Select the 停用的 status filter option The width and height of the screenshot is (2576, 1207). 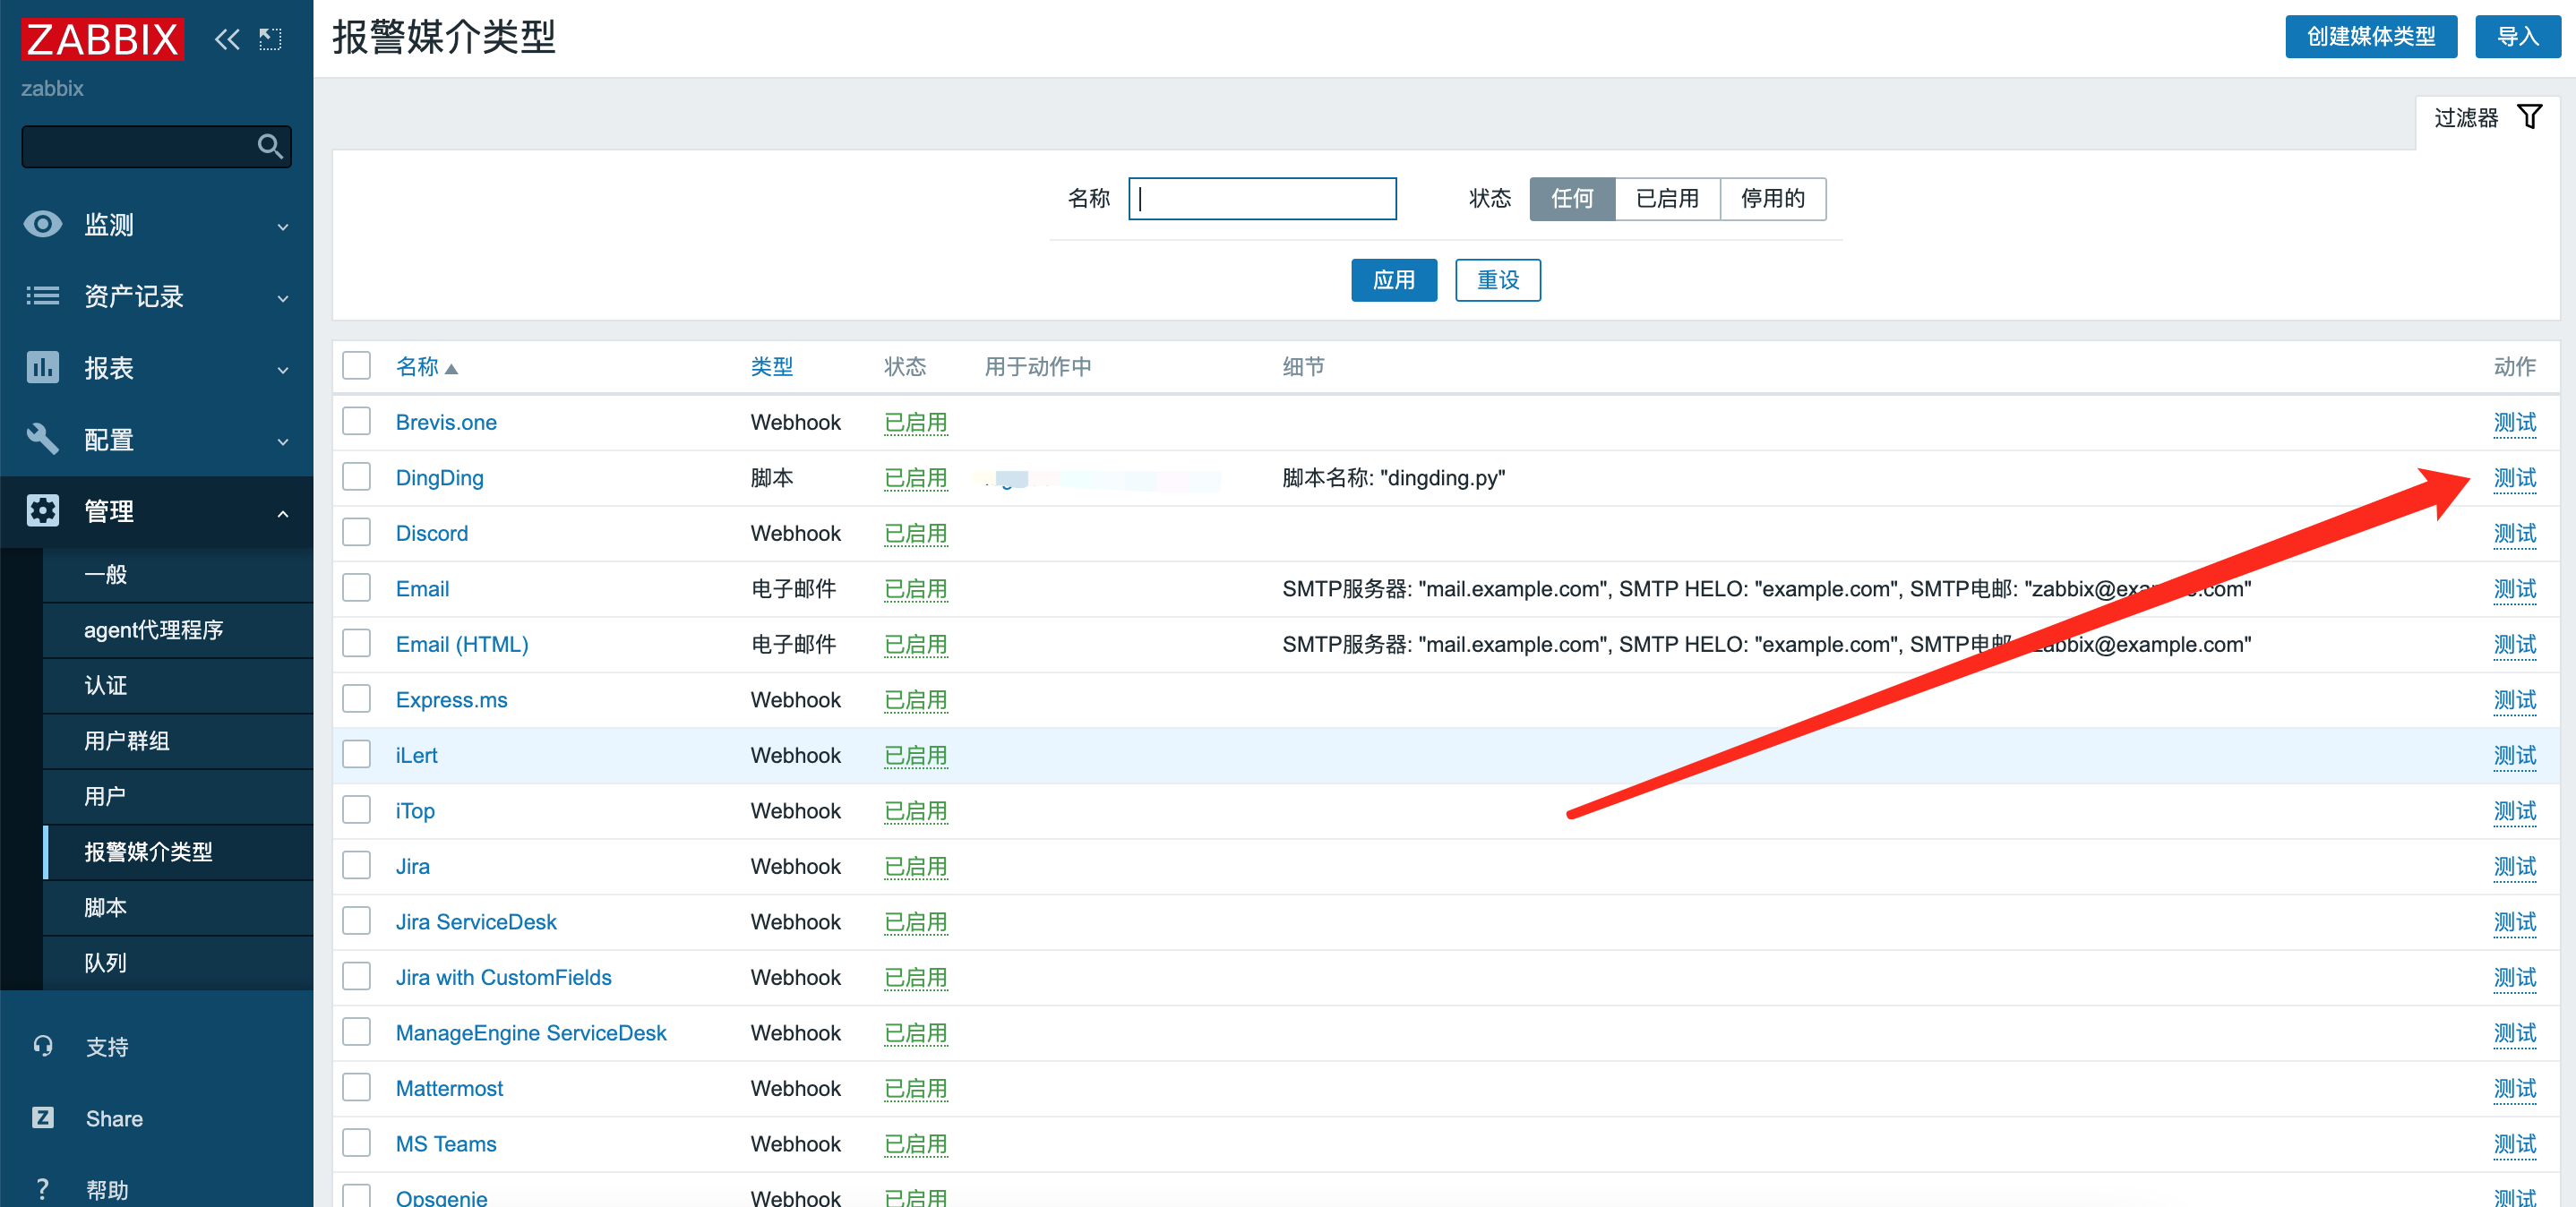pyautogui.click(x=1772, y=198)
